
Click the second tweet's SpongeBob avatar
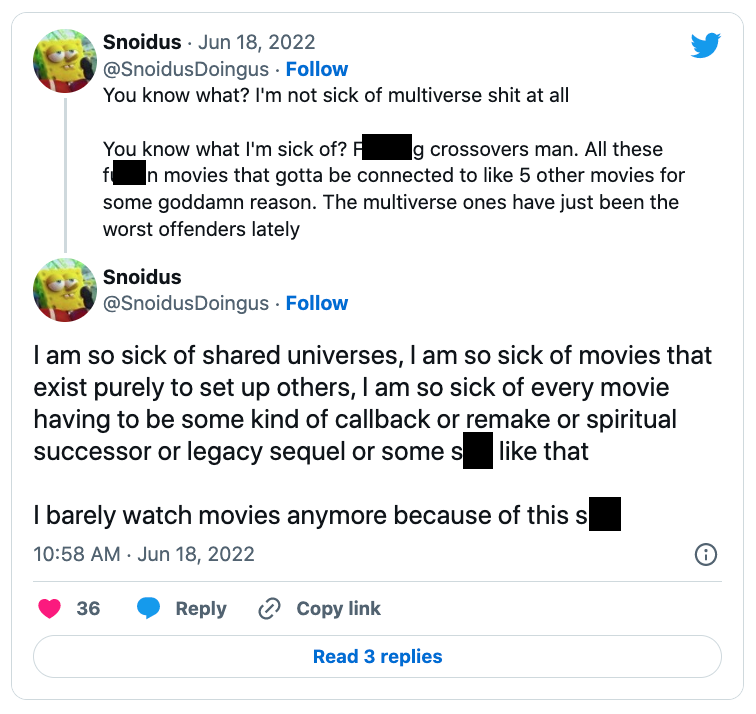(x=65, y=290)
